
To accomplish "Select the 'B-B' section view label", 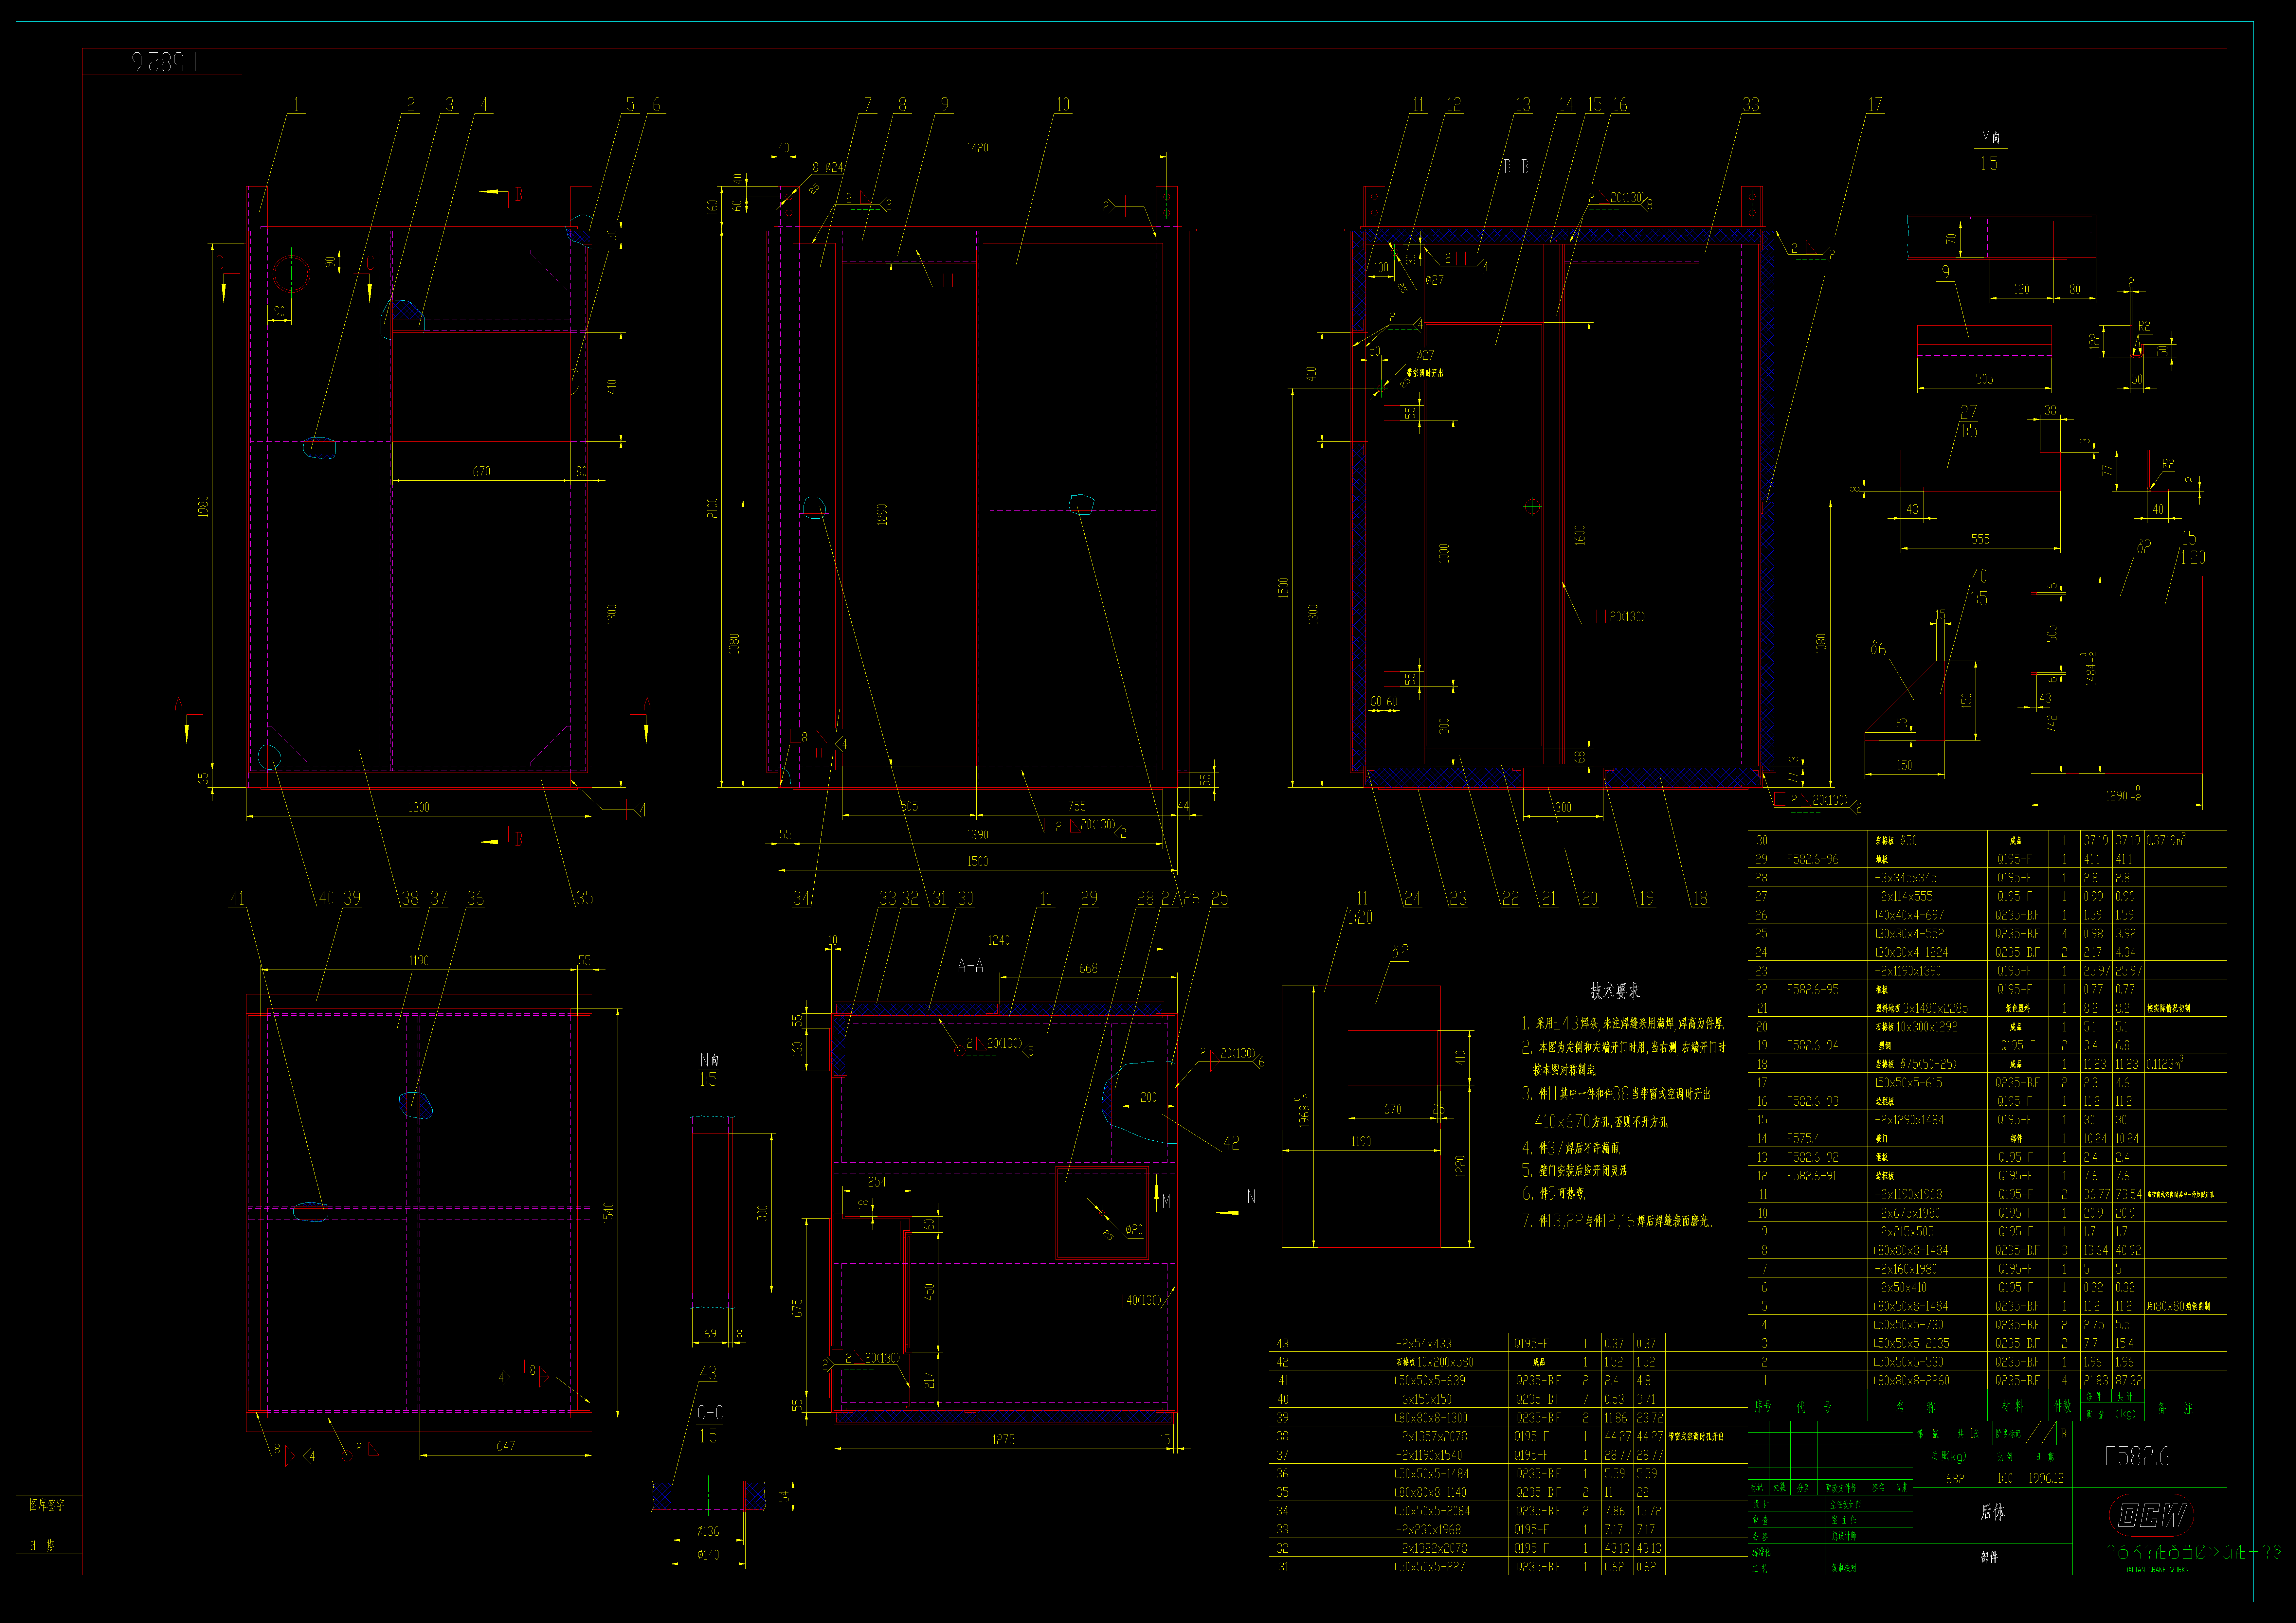I will pos(1516,167).
